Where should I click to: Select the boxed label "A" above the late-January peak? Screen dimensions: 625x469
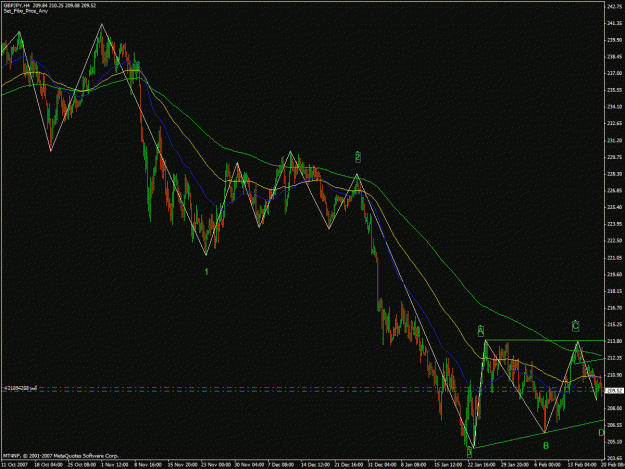tap(481, 331)
